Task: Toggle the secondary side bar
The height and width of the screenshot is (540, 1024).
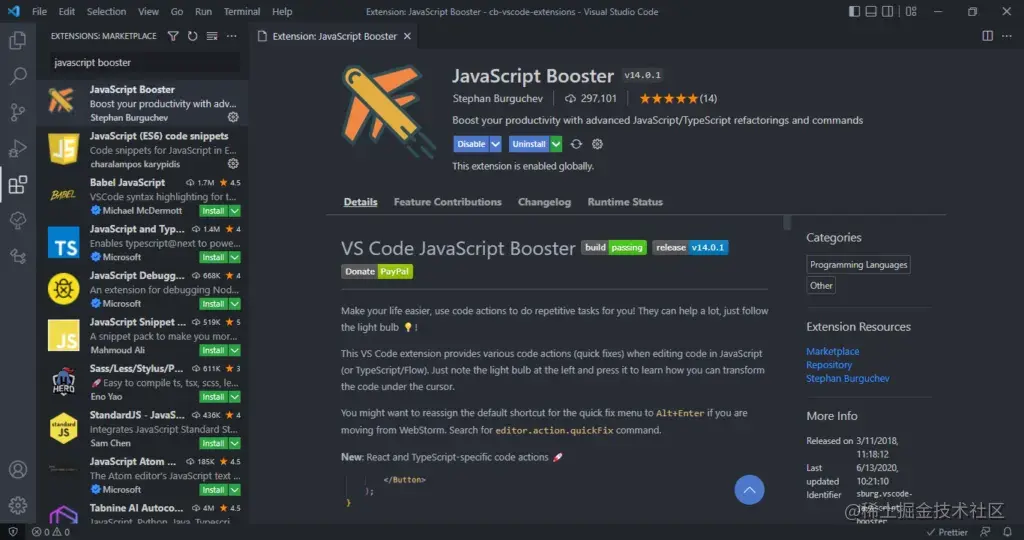Action: point(888,11)
